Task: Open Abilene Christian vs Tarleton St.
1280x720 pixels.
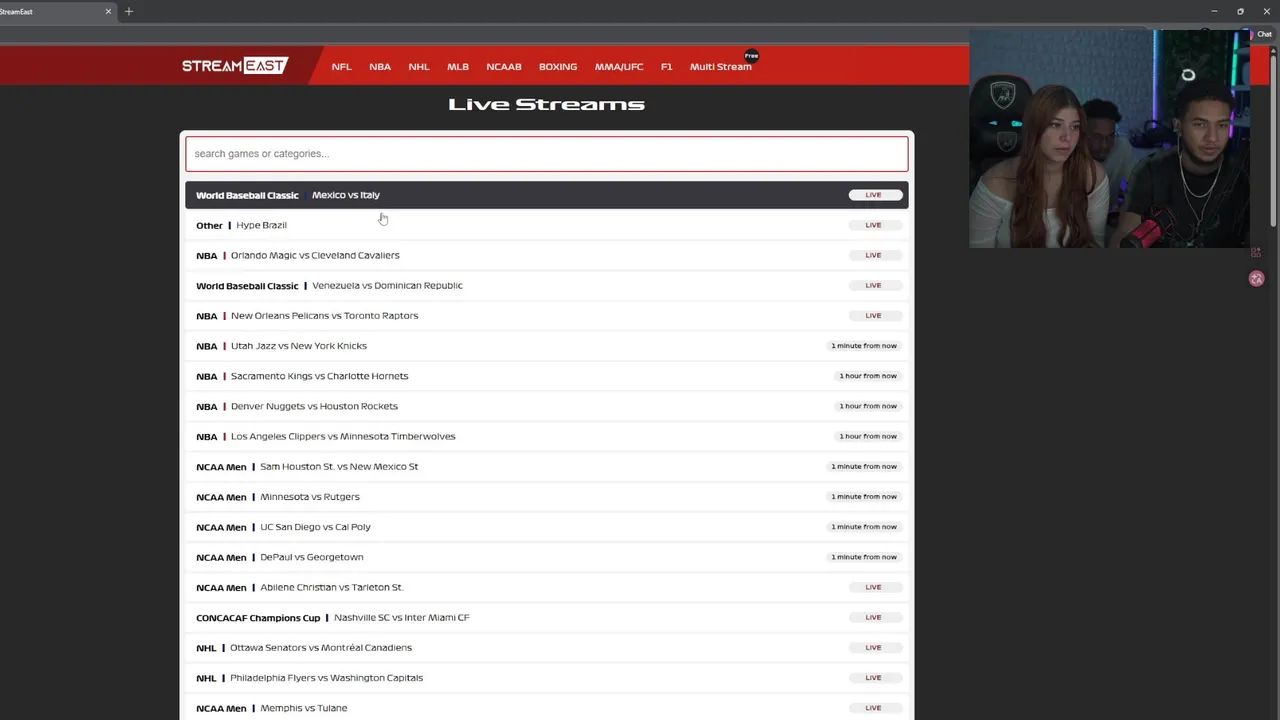Action: pos(547,587)
